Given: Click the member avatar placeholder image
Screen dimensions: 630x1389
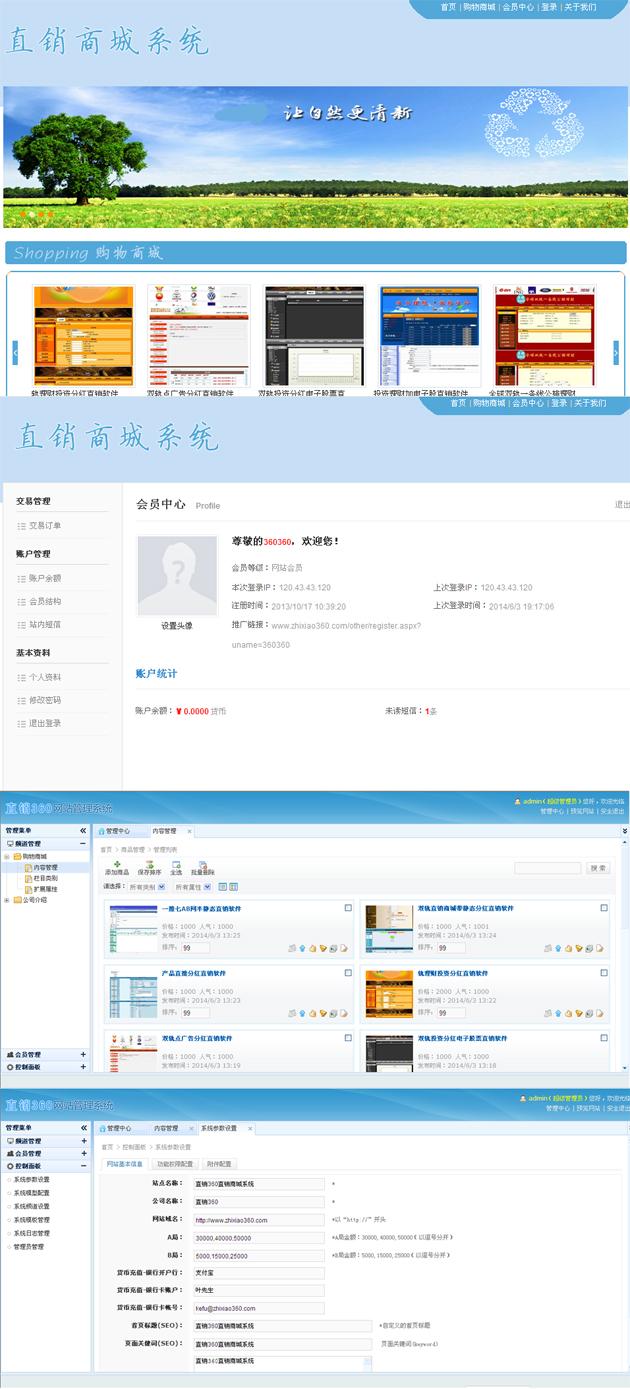Looking at the screenshot, I should coord(176,576).
